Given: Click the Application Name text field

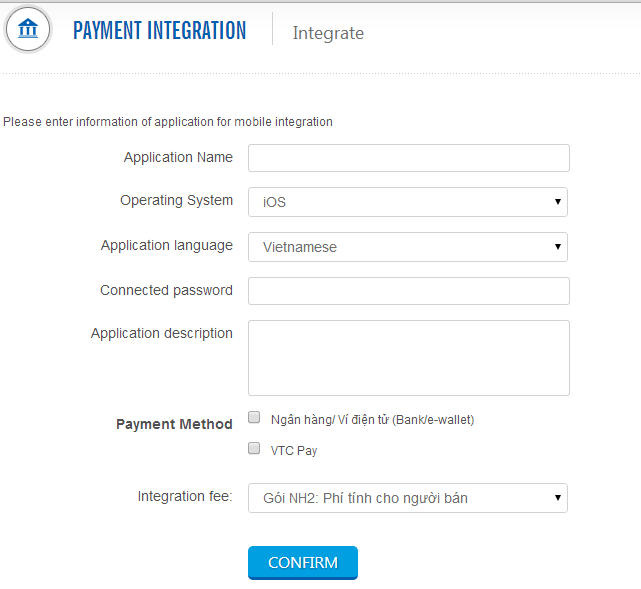Looking at the screenshot, I should pyautogui.click(x=408, y=158).
